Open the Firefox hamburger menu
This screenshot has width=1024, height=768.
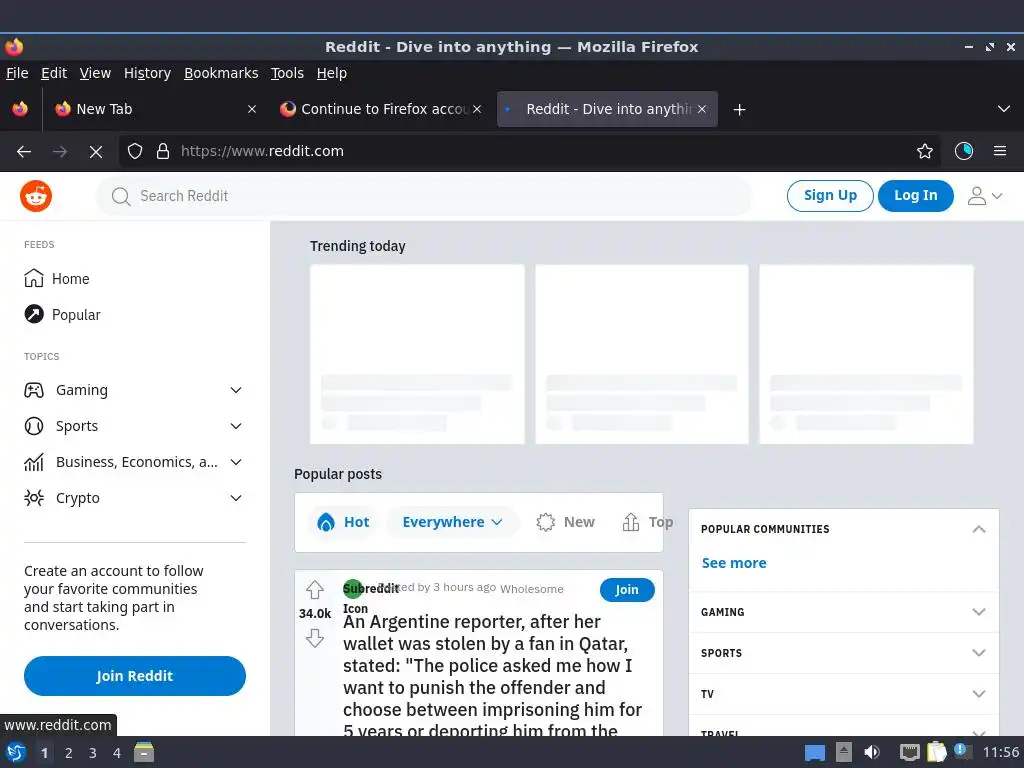(1000, 151)
